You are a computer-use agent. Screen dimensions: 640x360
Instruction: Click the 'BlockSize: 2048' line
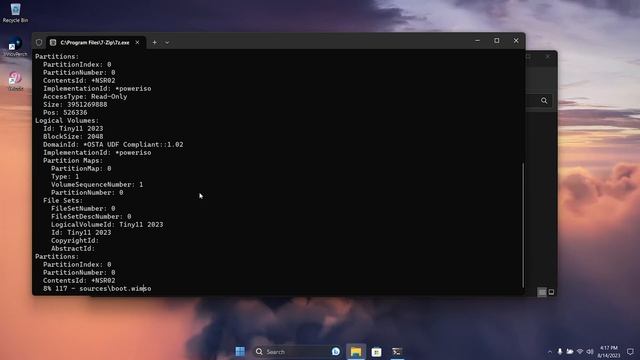pyautogui.click(x=73, y=137)
